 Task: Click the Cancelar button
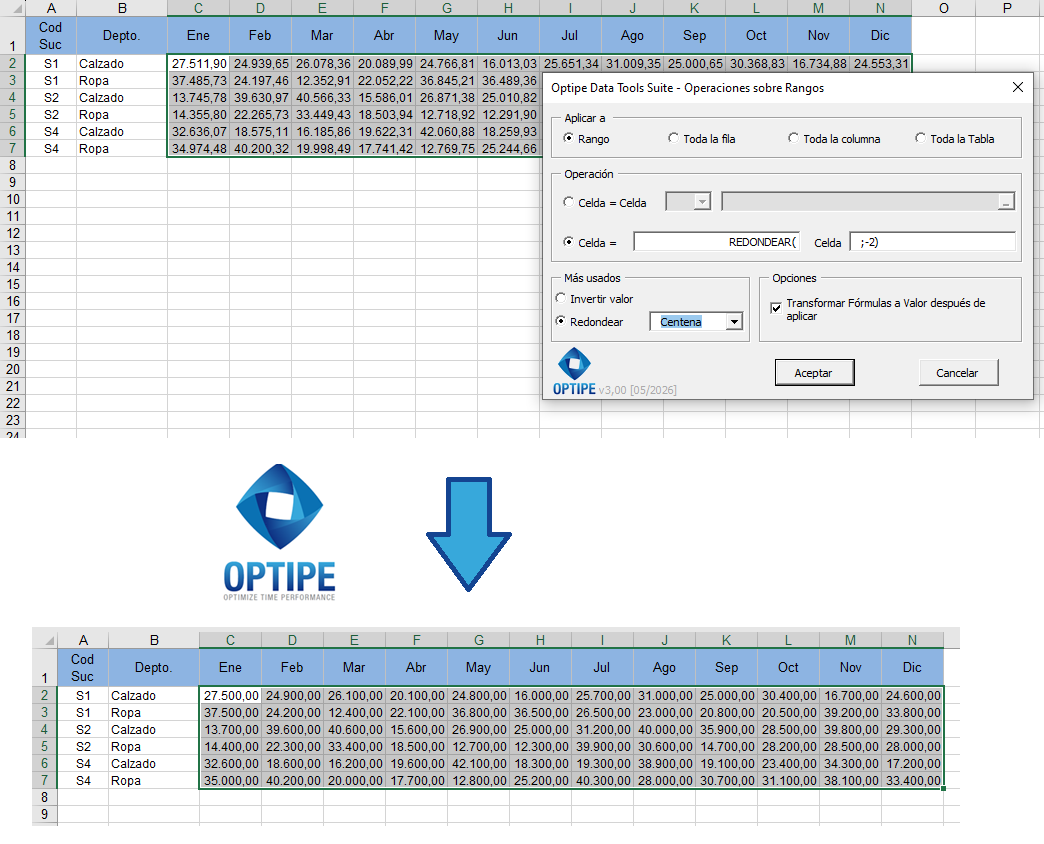point(958,373)
